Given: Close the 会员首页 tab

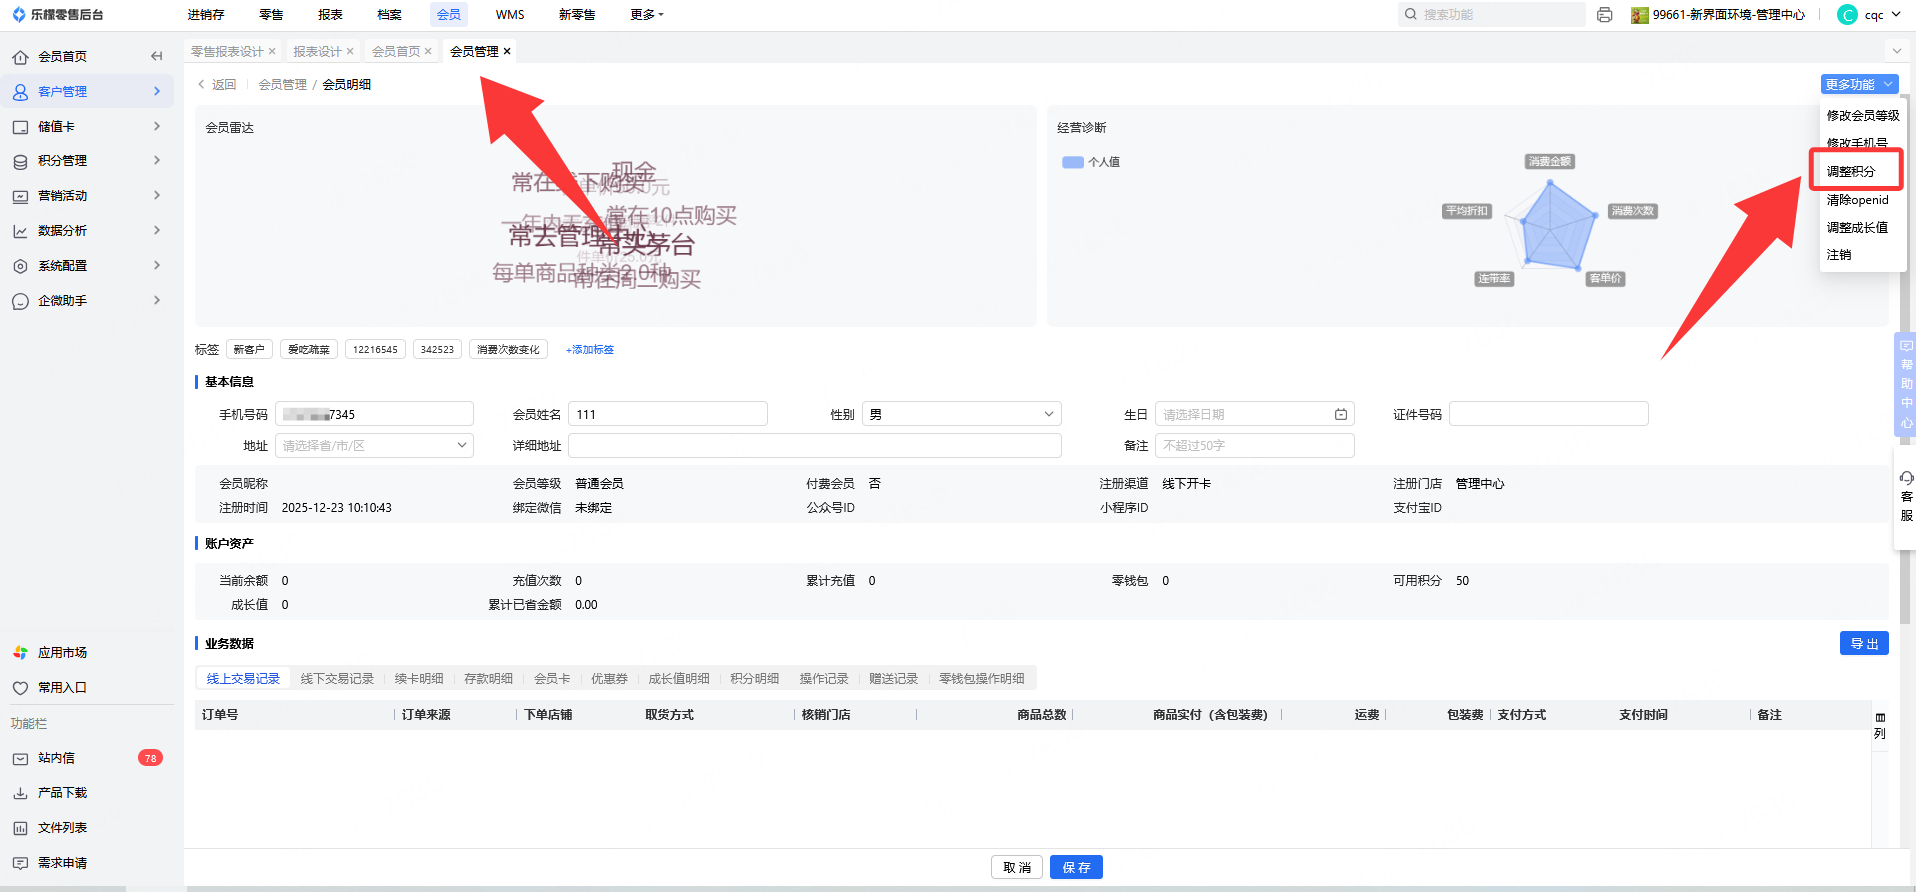Looking at the screenshot, I should (428, 51).
